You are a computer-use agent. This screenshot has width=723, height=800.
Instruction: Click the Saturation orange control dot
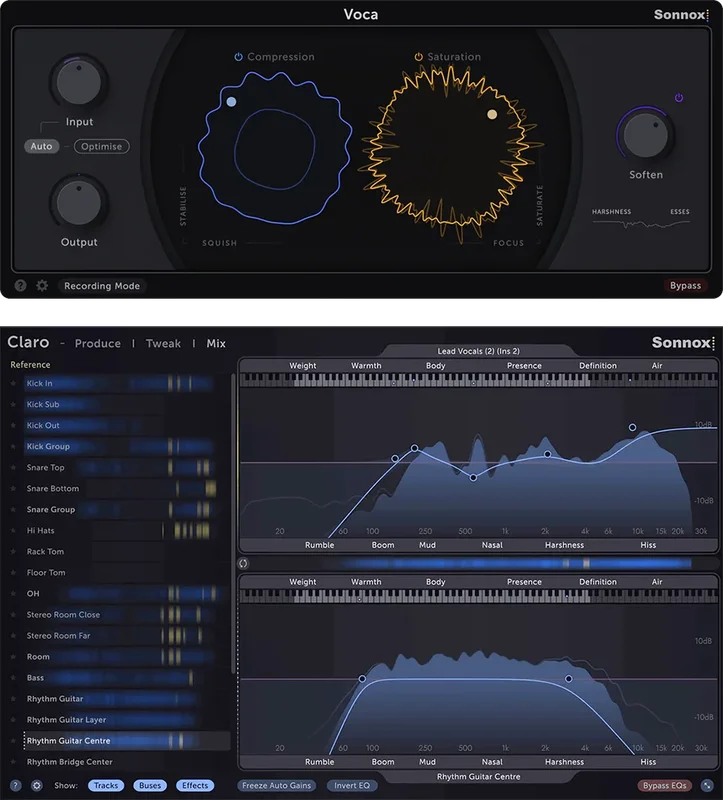[492, 114]
